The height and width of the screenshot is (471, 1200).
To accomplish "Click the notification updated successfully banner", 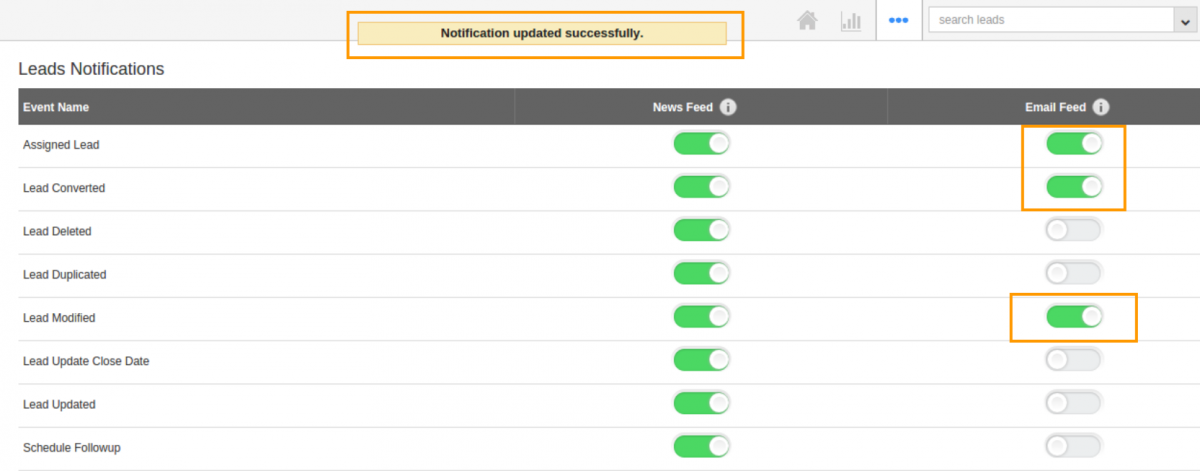I will pos(542,34).
